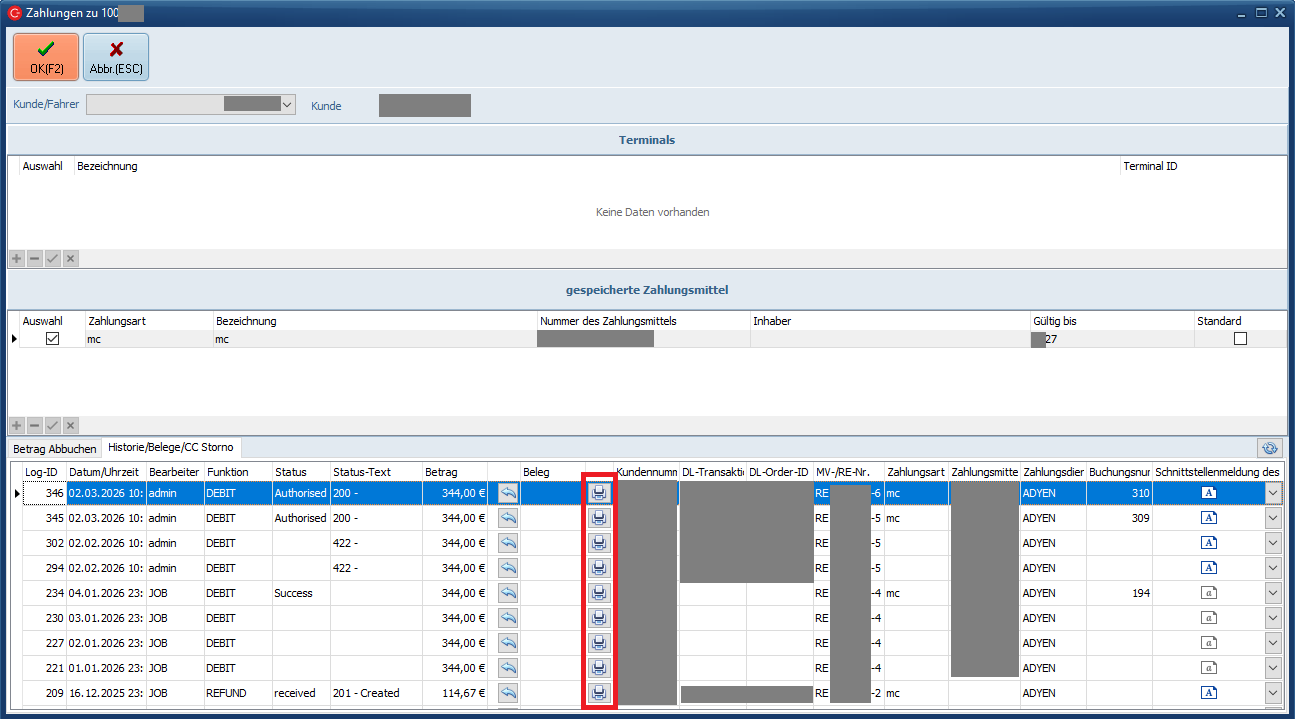This screenshot has width=1298, height=722.
Task: Open the Kunde/Fahrer dropdown
Action: pyautogui.click(x=287, y=104)
